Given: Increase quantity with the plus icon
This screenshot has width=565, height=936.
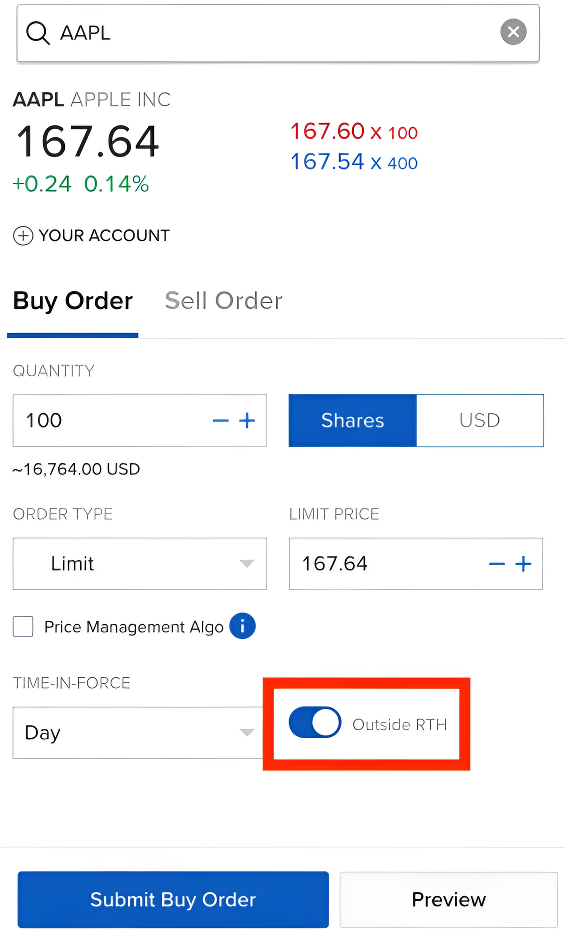Looking at the screenshot, I should click(247, 421).
